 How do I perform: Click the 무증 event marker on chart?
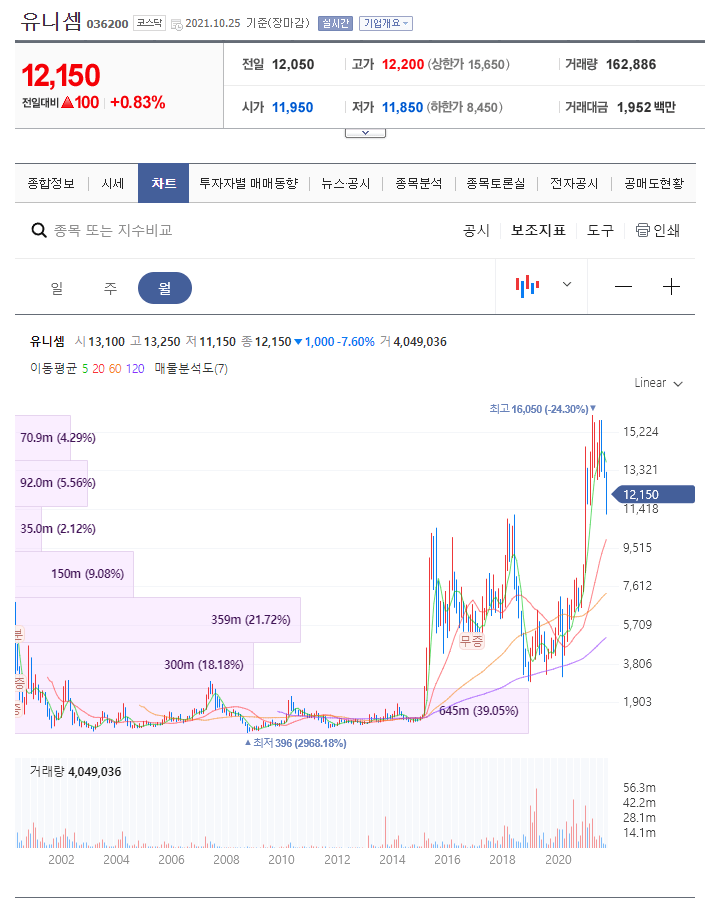(471, 640)
